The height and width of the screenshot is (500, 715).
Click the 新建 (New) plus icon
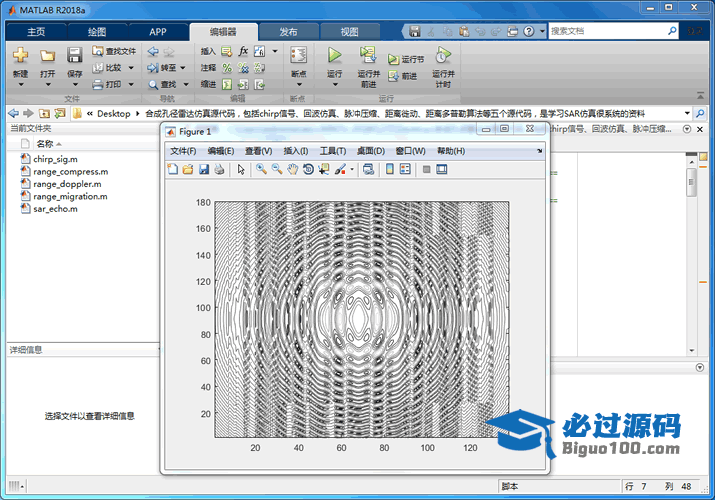[21, 55]
